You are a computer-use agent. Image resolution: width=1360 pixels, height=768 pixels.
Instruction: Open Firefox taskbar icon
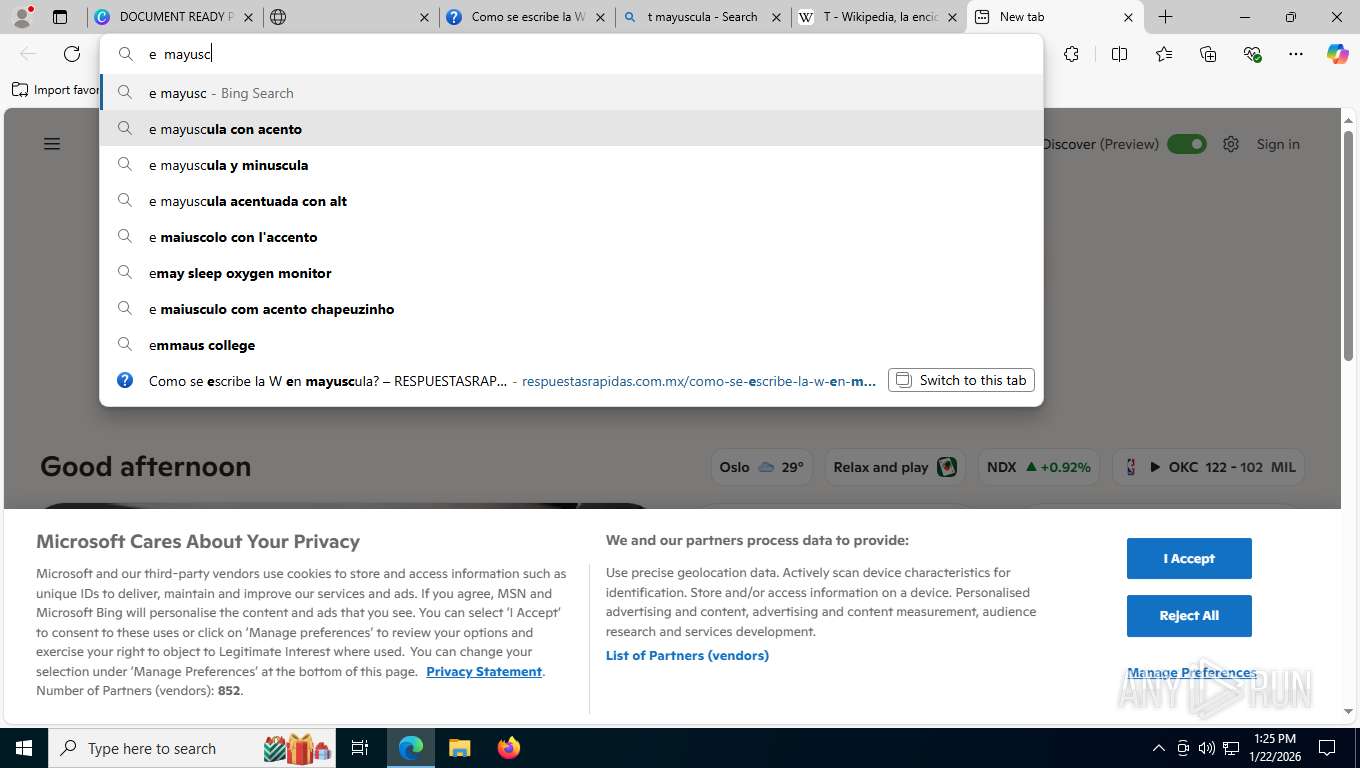coord(508,748)
